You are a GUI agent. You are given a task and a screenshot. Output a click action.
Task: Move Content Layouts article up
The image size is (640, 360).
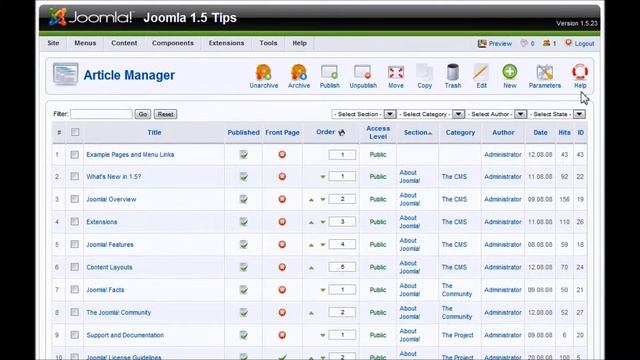(311, 268)
